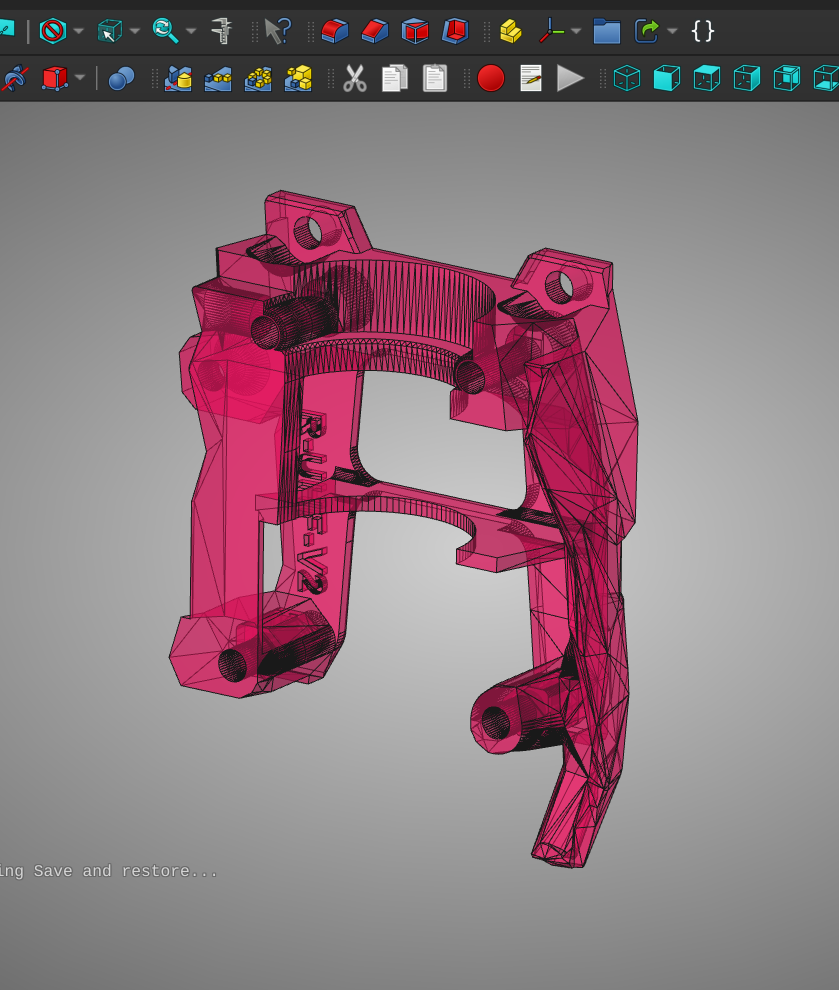Screen dimensions: 839x990
Task: Switch to top view cube icon
Action: [706, 78]
